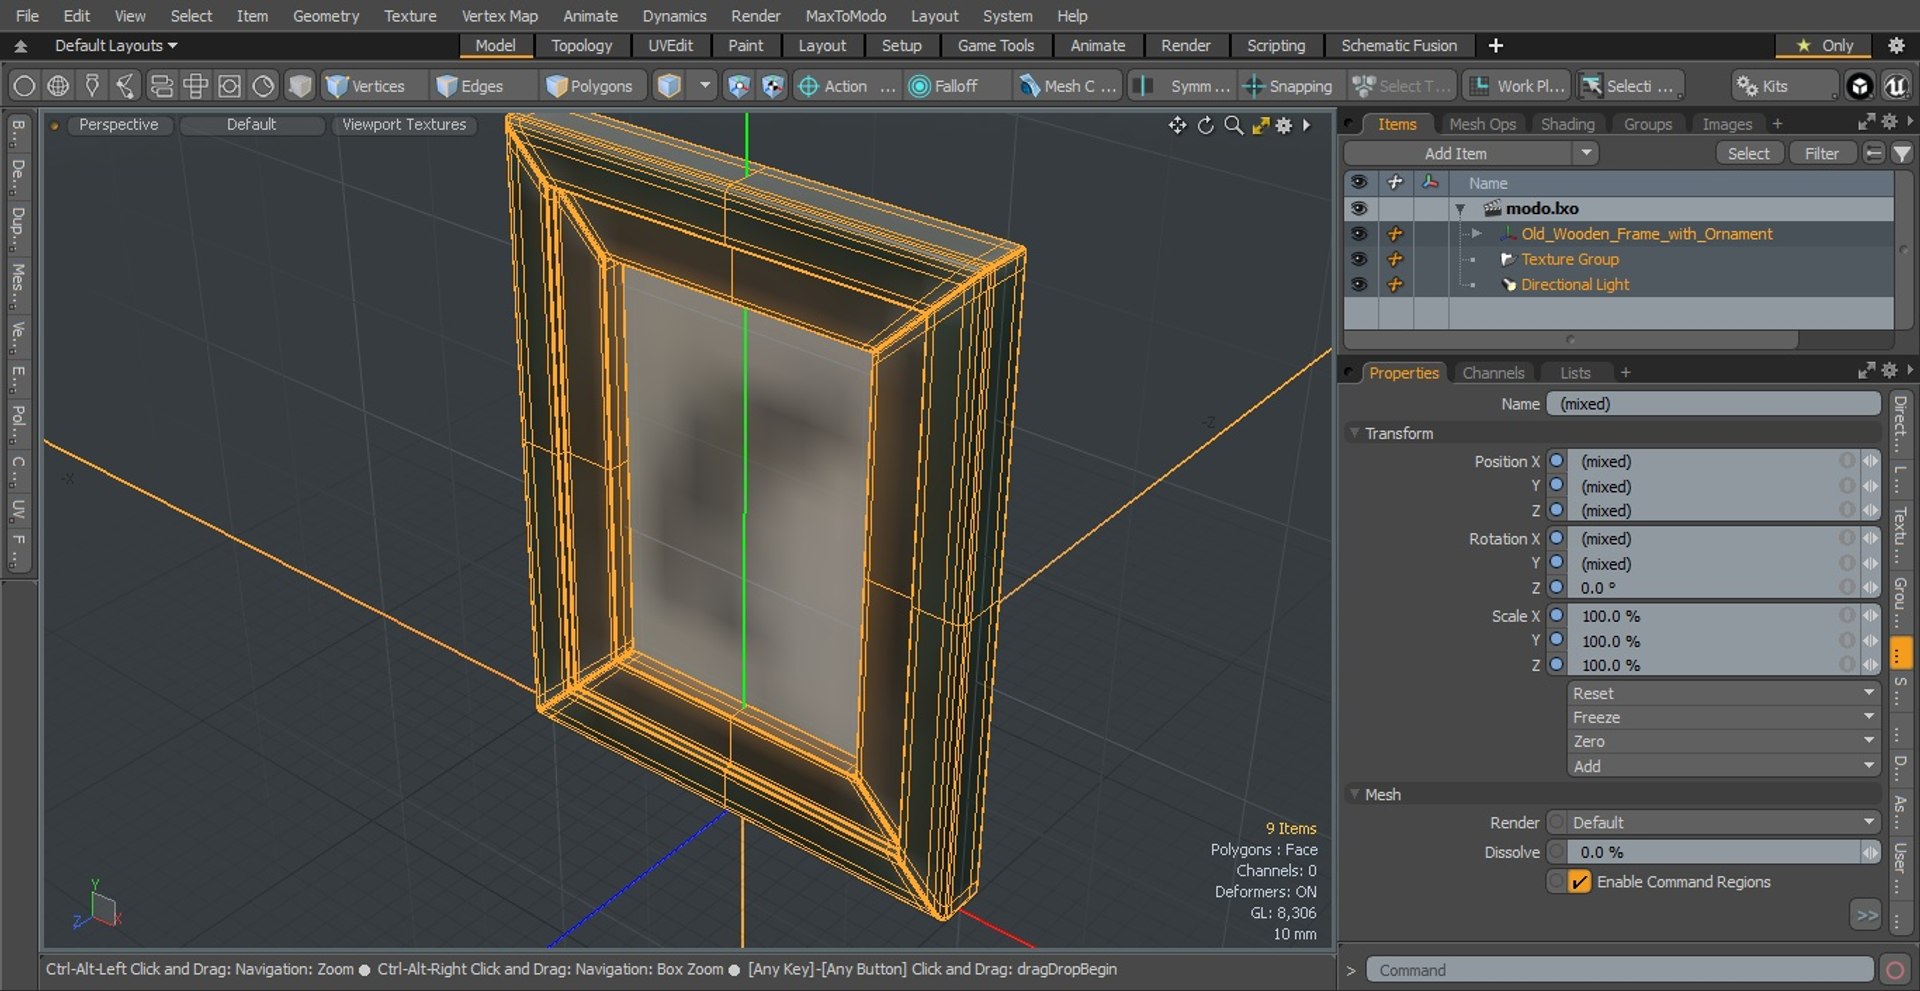Open the Snapping tool
The image size is (1920, 991).
coord(1288,86)
